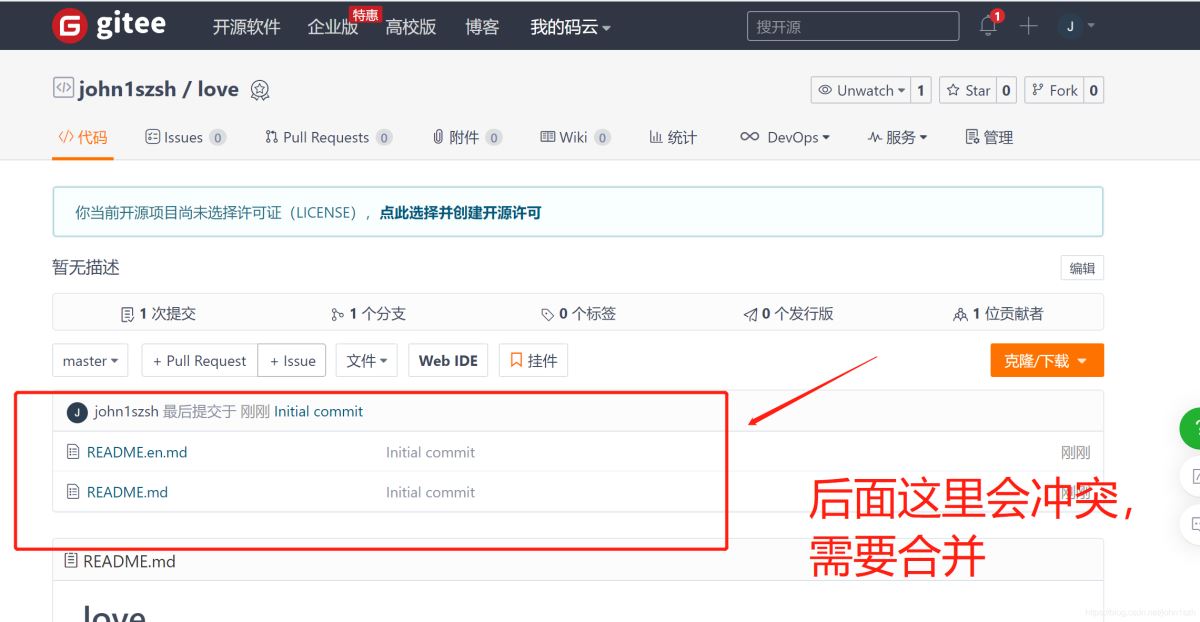
Task: Click john1szsh committer name
Action: pos(126,412)
